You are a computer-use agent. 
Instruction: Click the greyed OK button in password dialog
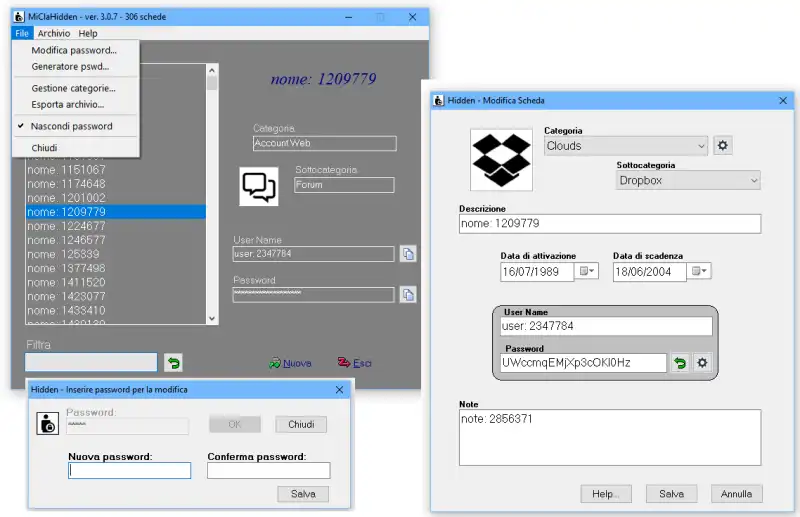(x=235, y=424)
